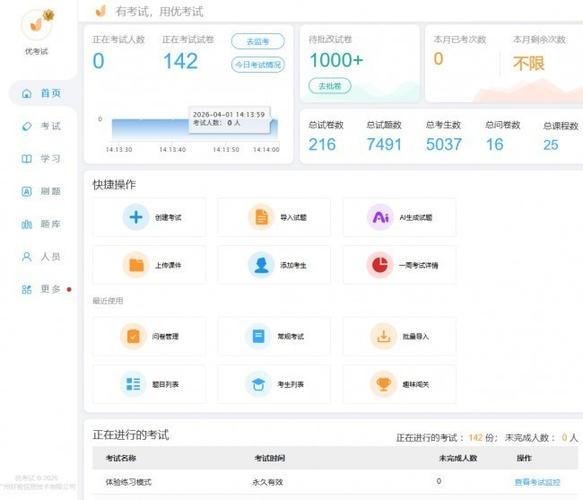Click the 本月剩余次数 value 不限
Screen dimensions: 583x500
click(x=529, y=63)
